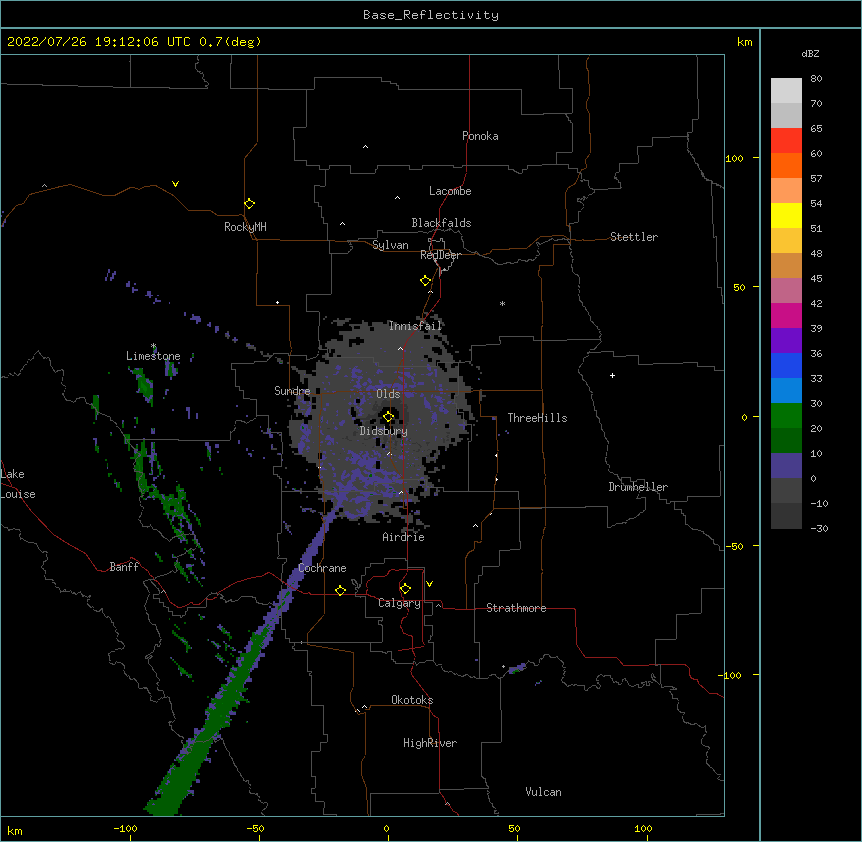
Task: Click the Olds label
Action: coord(388,394)
